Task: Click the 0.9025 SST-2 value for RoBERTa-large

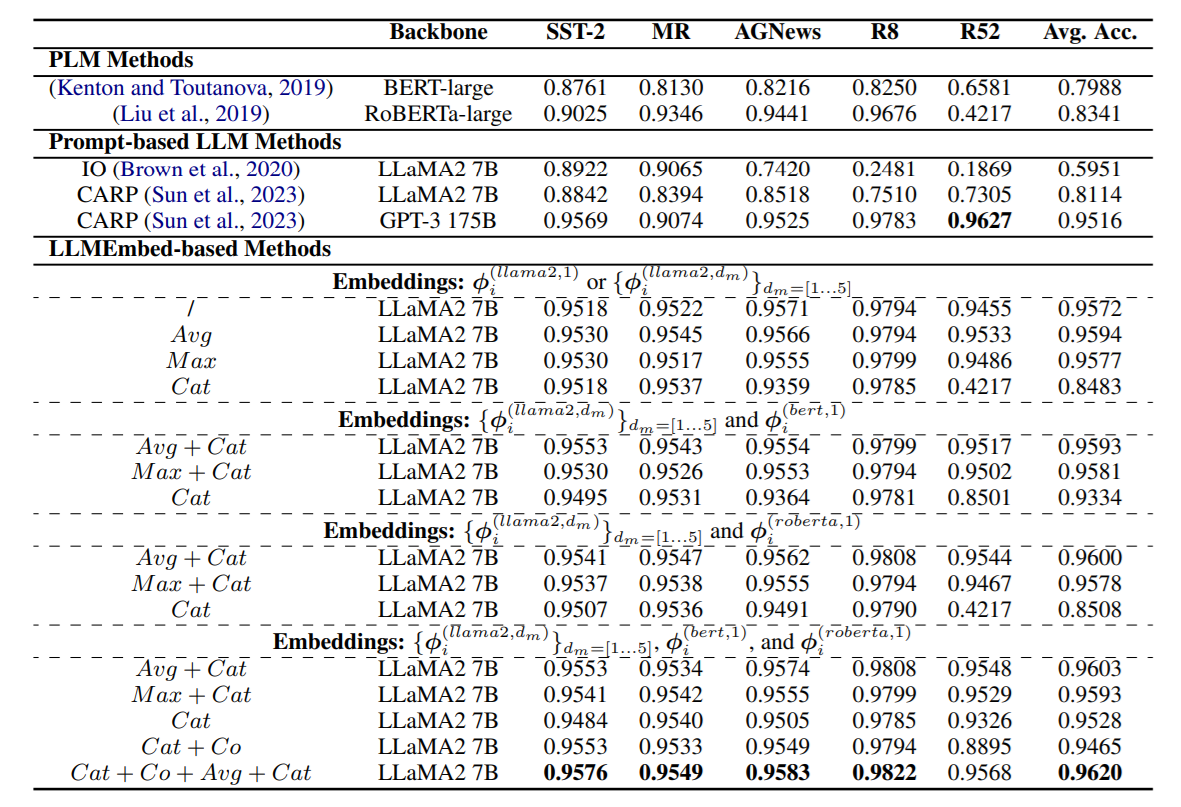Action: [x=575, y=114]
